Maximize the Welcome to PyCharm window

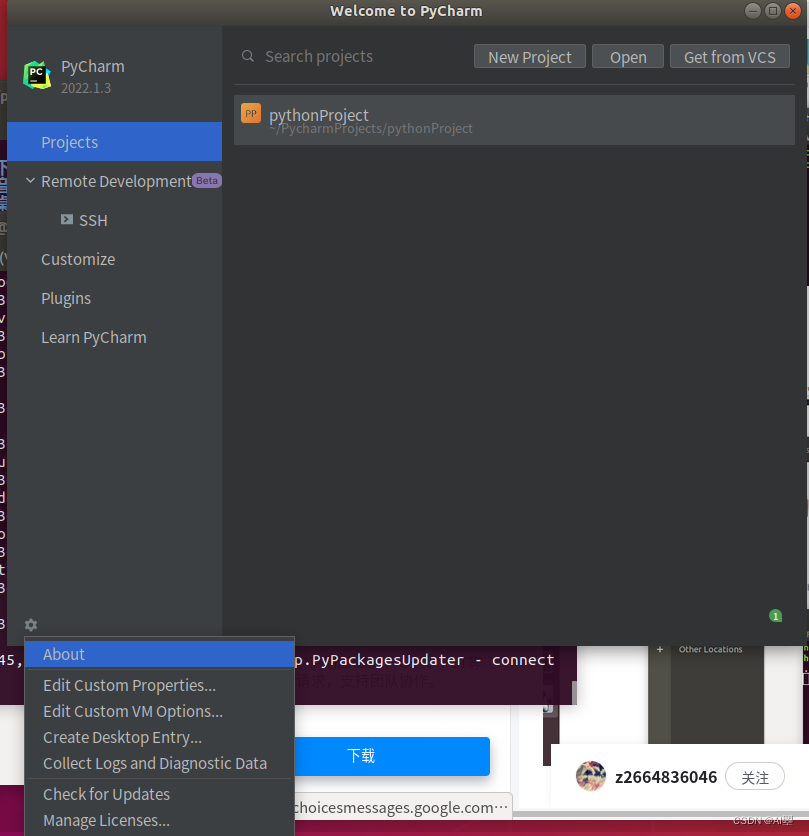coord(773,11)
